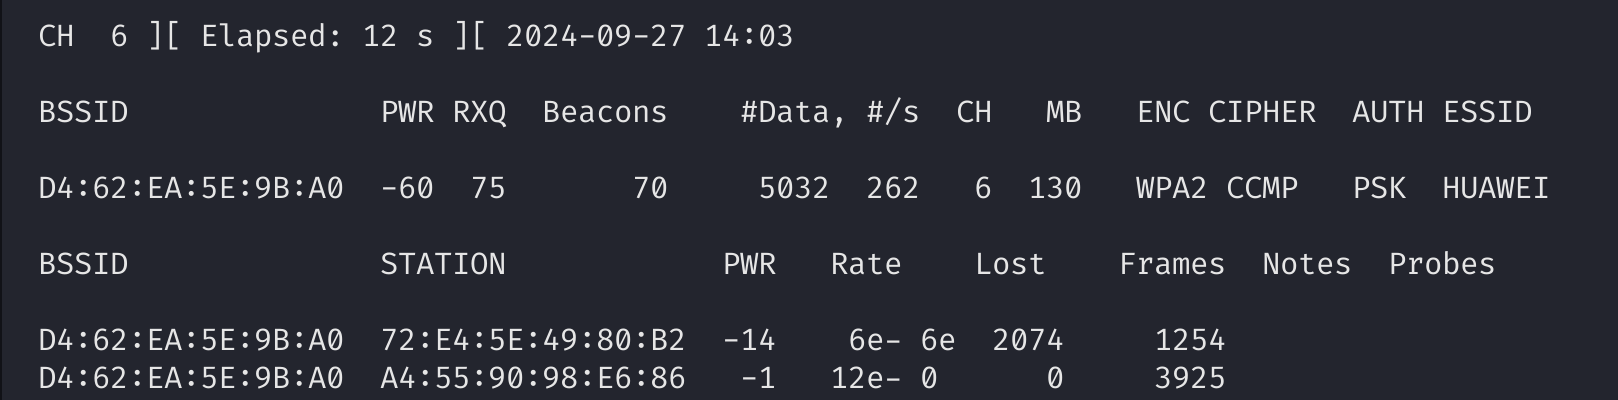Click the Lost column header
The height and width of the screenshot is (400, 1618).
tap(1009, 264)
